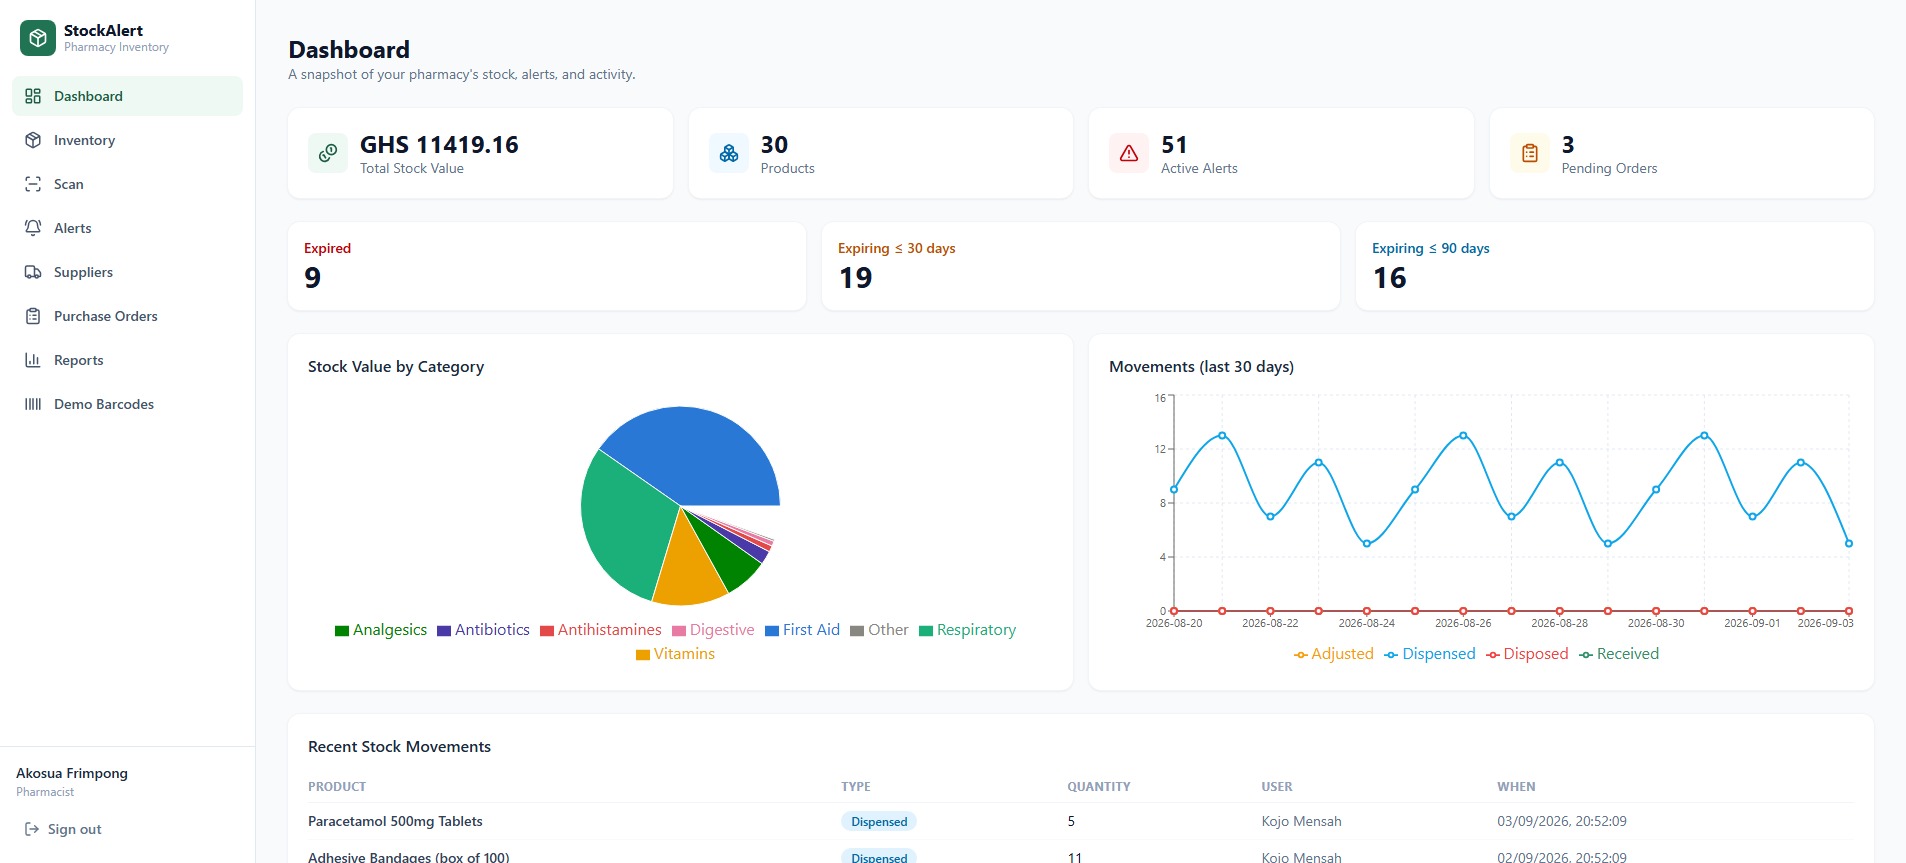The height and width of the screenshot is (863, 1906).
Task: Toggle the Antihistamines legend entry
Action: pos(601,630)
